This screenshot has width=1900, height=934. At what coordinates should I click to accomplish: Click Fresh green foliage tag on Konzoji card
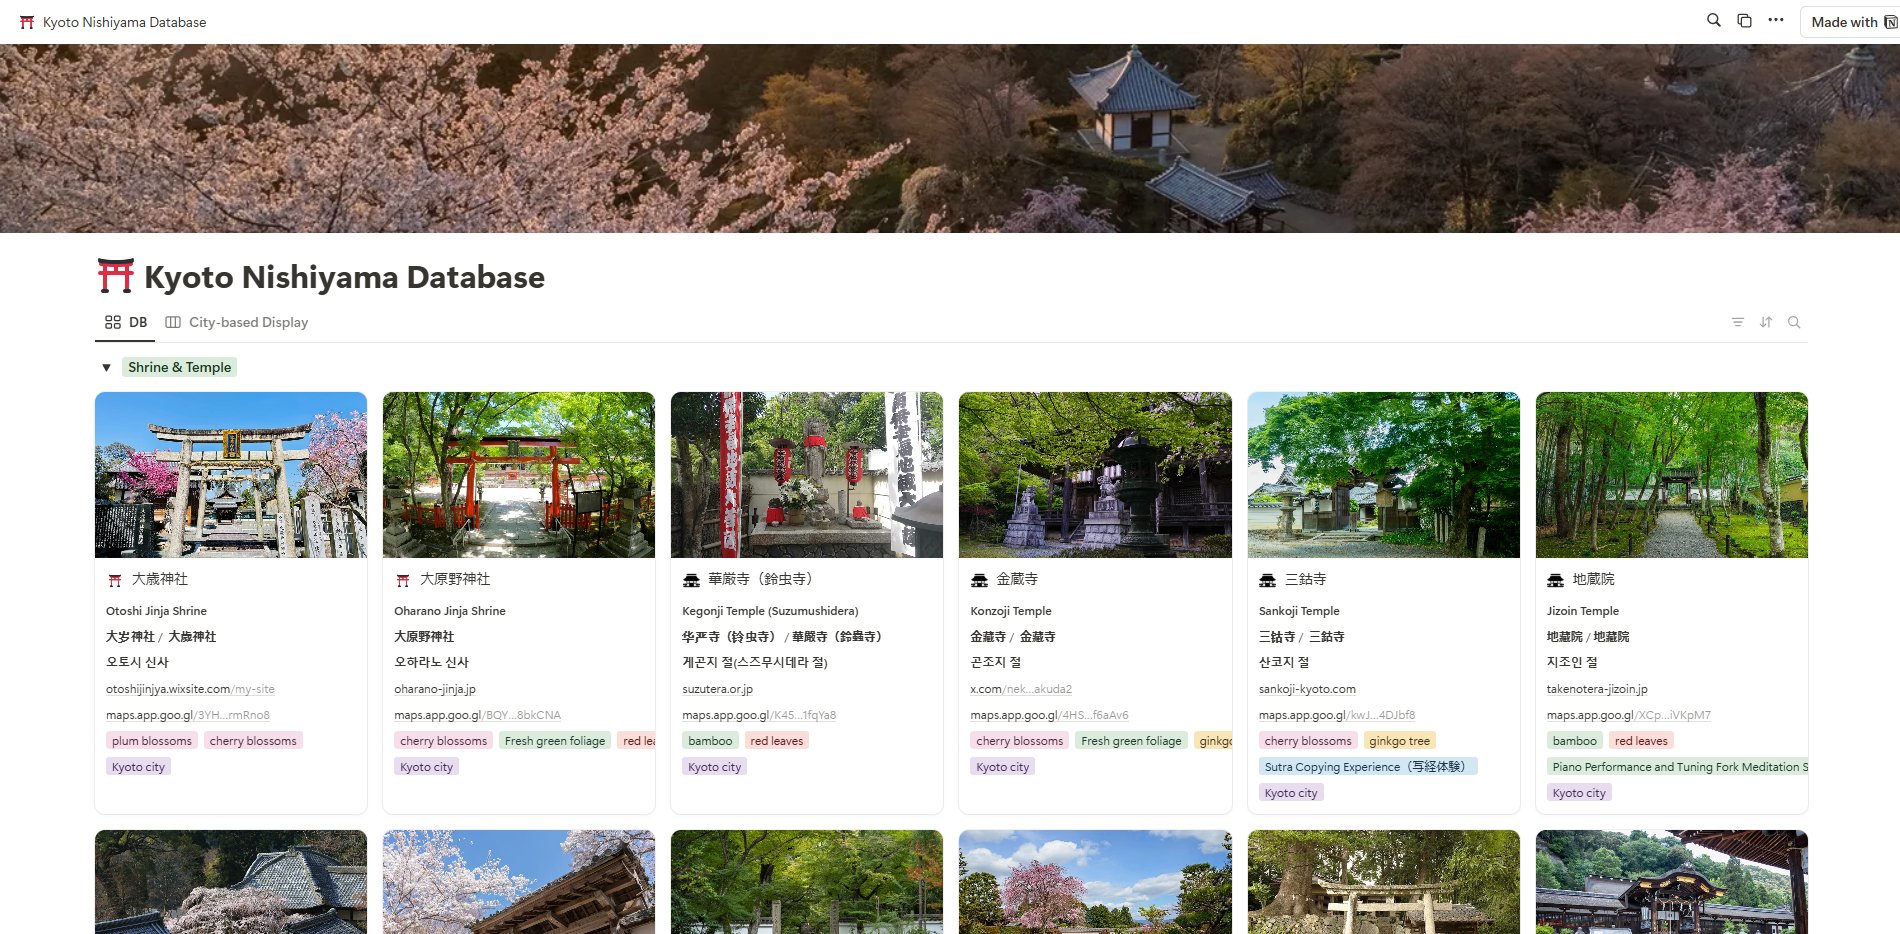pyautogui.click(x=1131, y=741)
